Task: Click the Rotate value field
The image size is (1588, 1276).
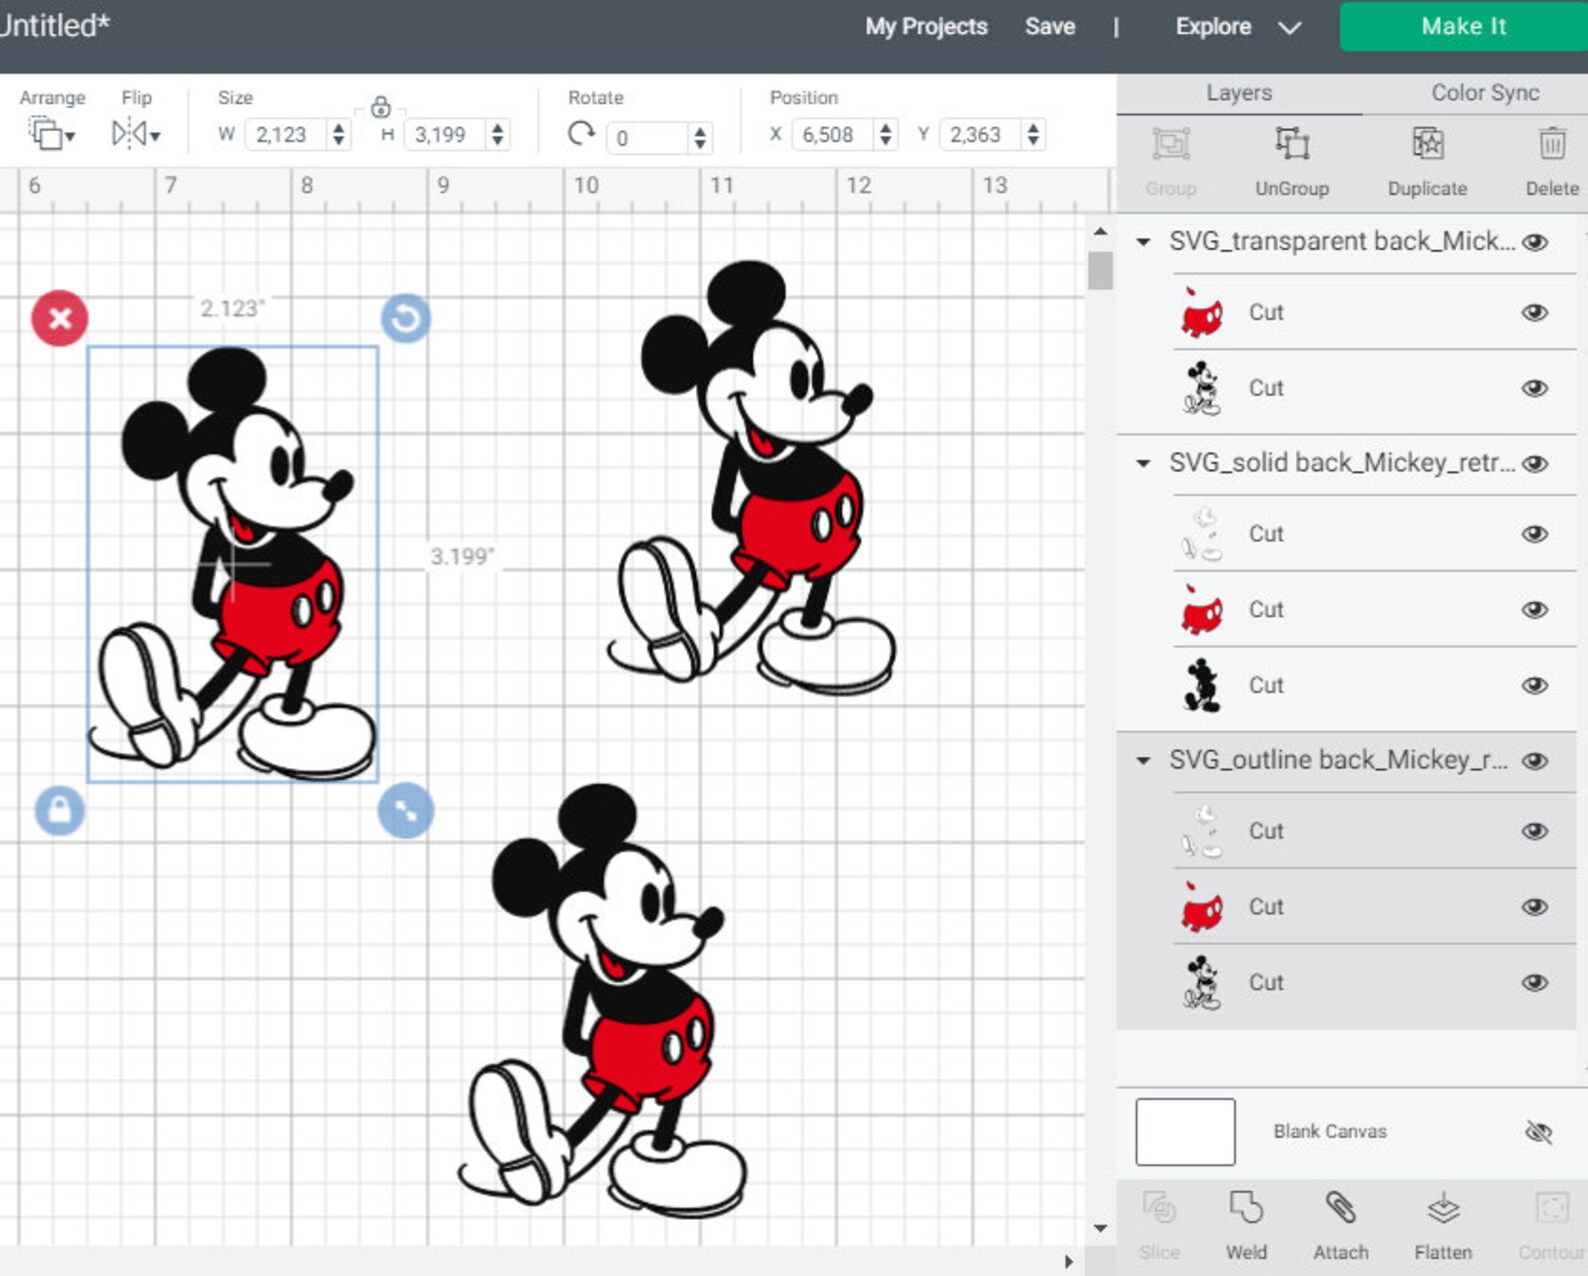Action: tap(648, 138)
